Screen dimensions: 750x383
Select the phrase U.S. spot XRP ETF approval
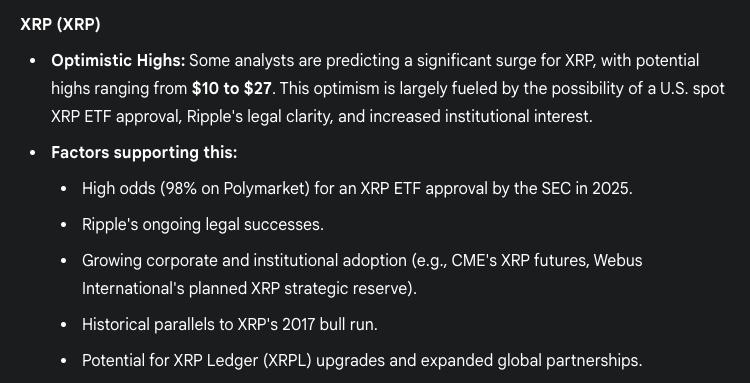tap(388, 102)
